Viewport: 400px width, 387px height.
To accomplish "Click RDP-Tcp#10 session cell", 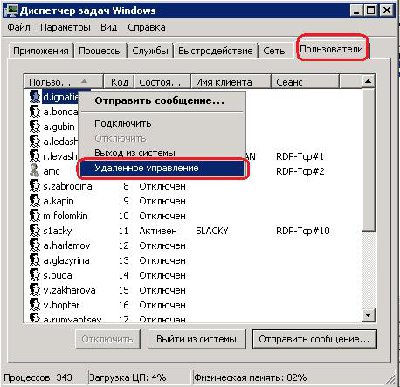I will click(303, 231).
